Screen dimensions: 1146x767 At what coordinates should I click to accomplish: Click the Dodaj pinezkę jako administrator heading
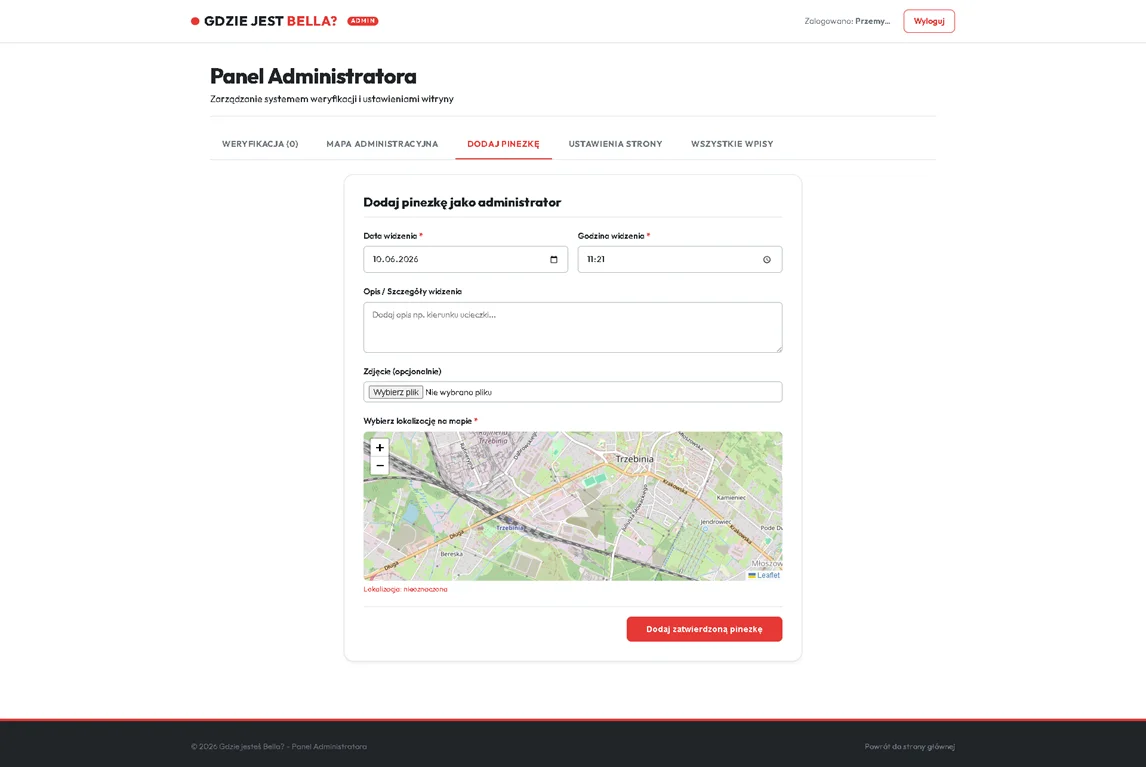click(x=462, y=203)
